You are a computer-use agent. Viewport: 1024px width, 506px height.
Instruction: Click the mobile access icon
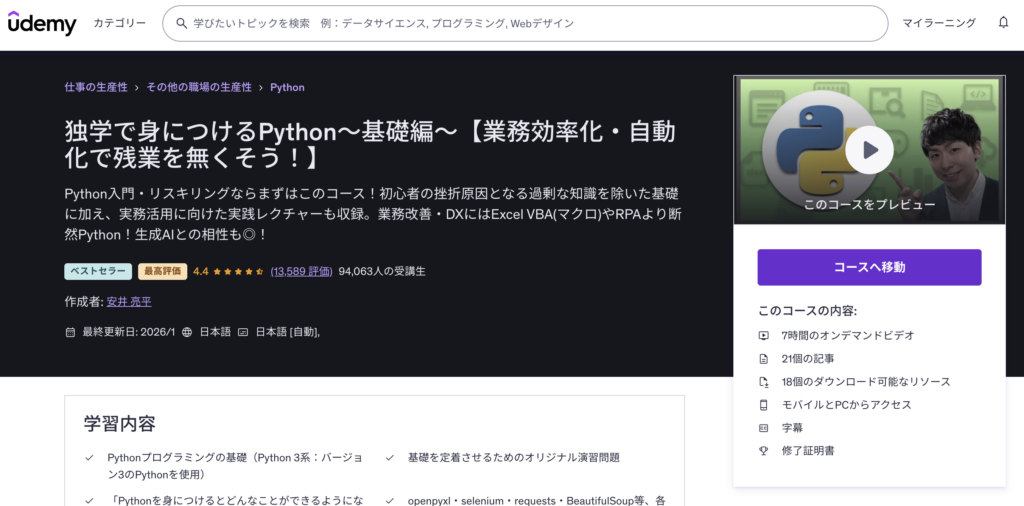pyautogui.click(x=764, y=405)
